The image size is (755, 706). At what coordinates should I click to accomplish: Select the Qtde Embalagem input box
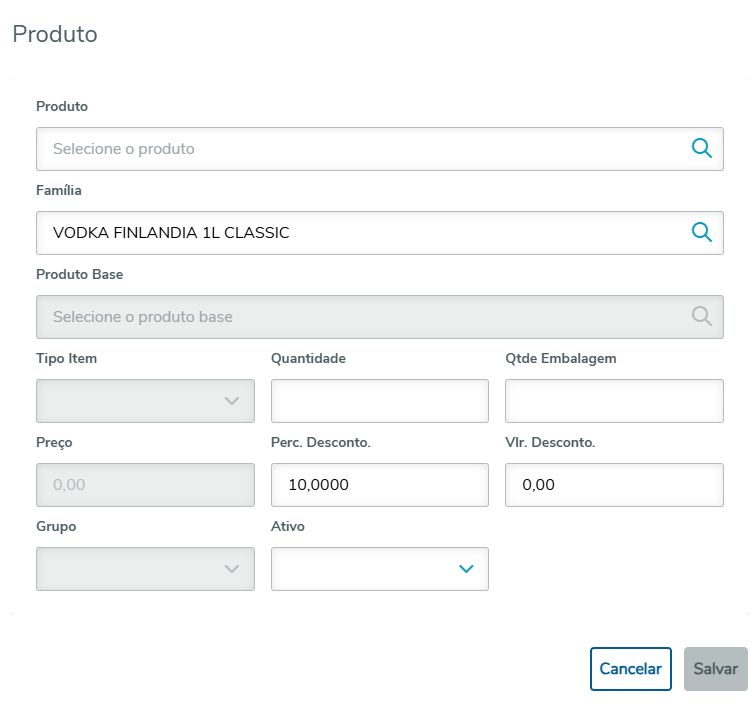[x=614, y=401]
